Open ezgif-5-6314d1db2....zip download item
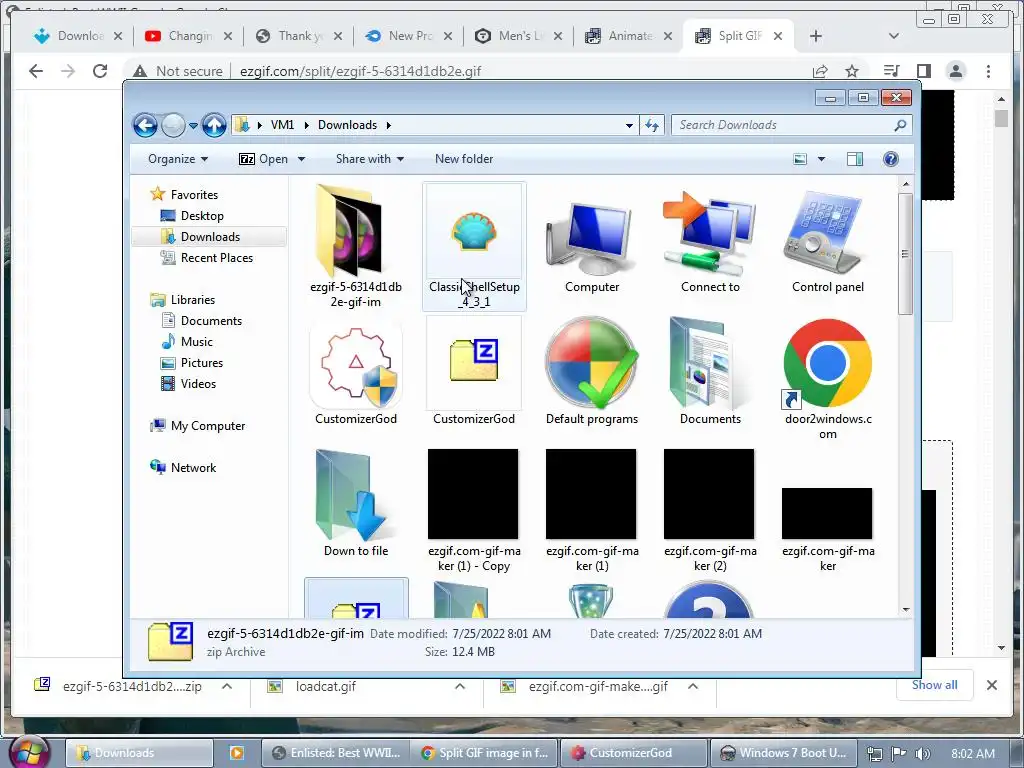The width and height of the screenshot is (1024, 768). [132, 686]
